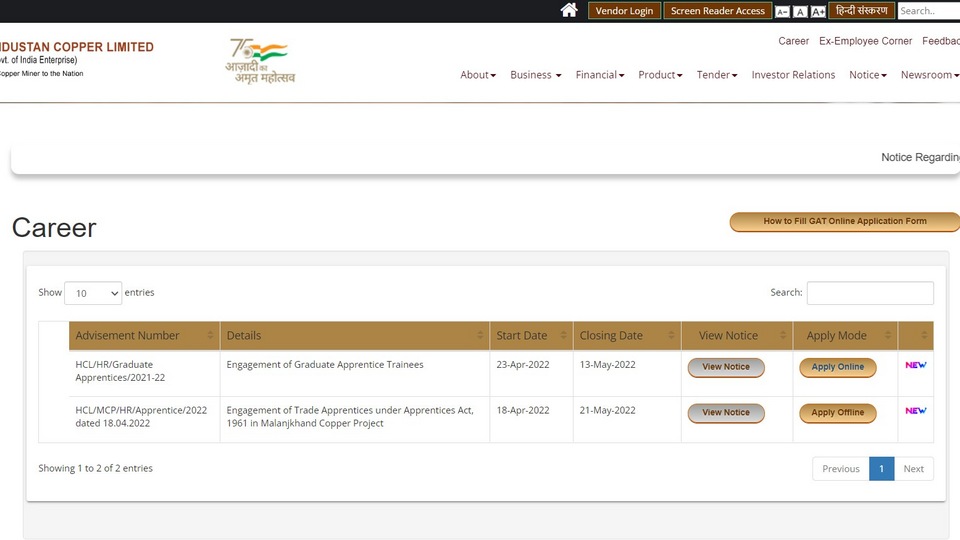Viewport: 960px width, 540px height.
Task: Sort by Start Date column arrows
Action: coord(563,335)
